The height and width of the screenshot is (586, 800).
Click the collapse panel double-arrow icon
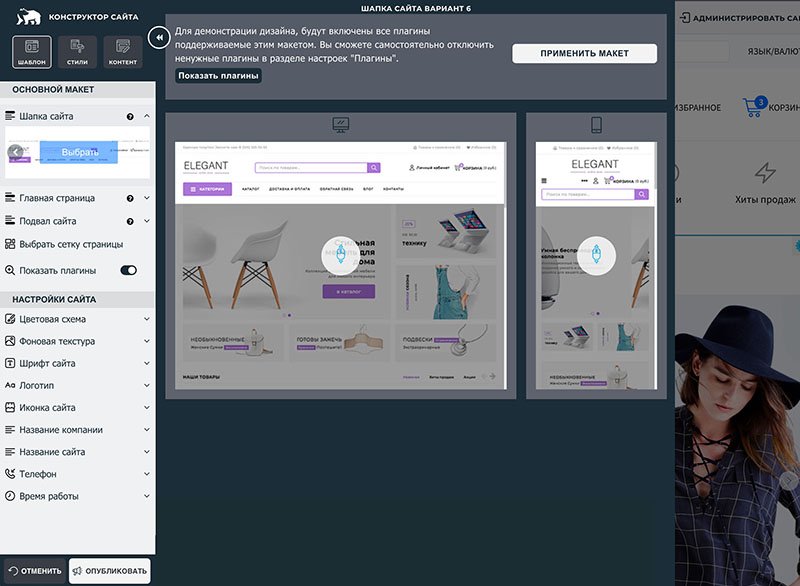coord(159,37)
